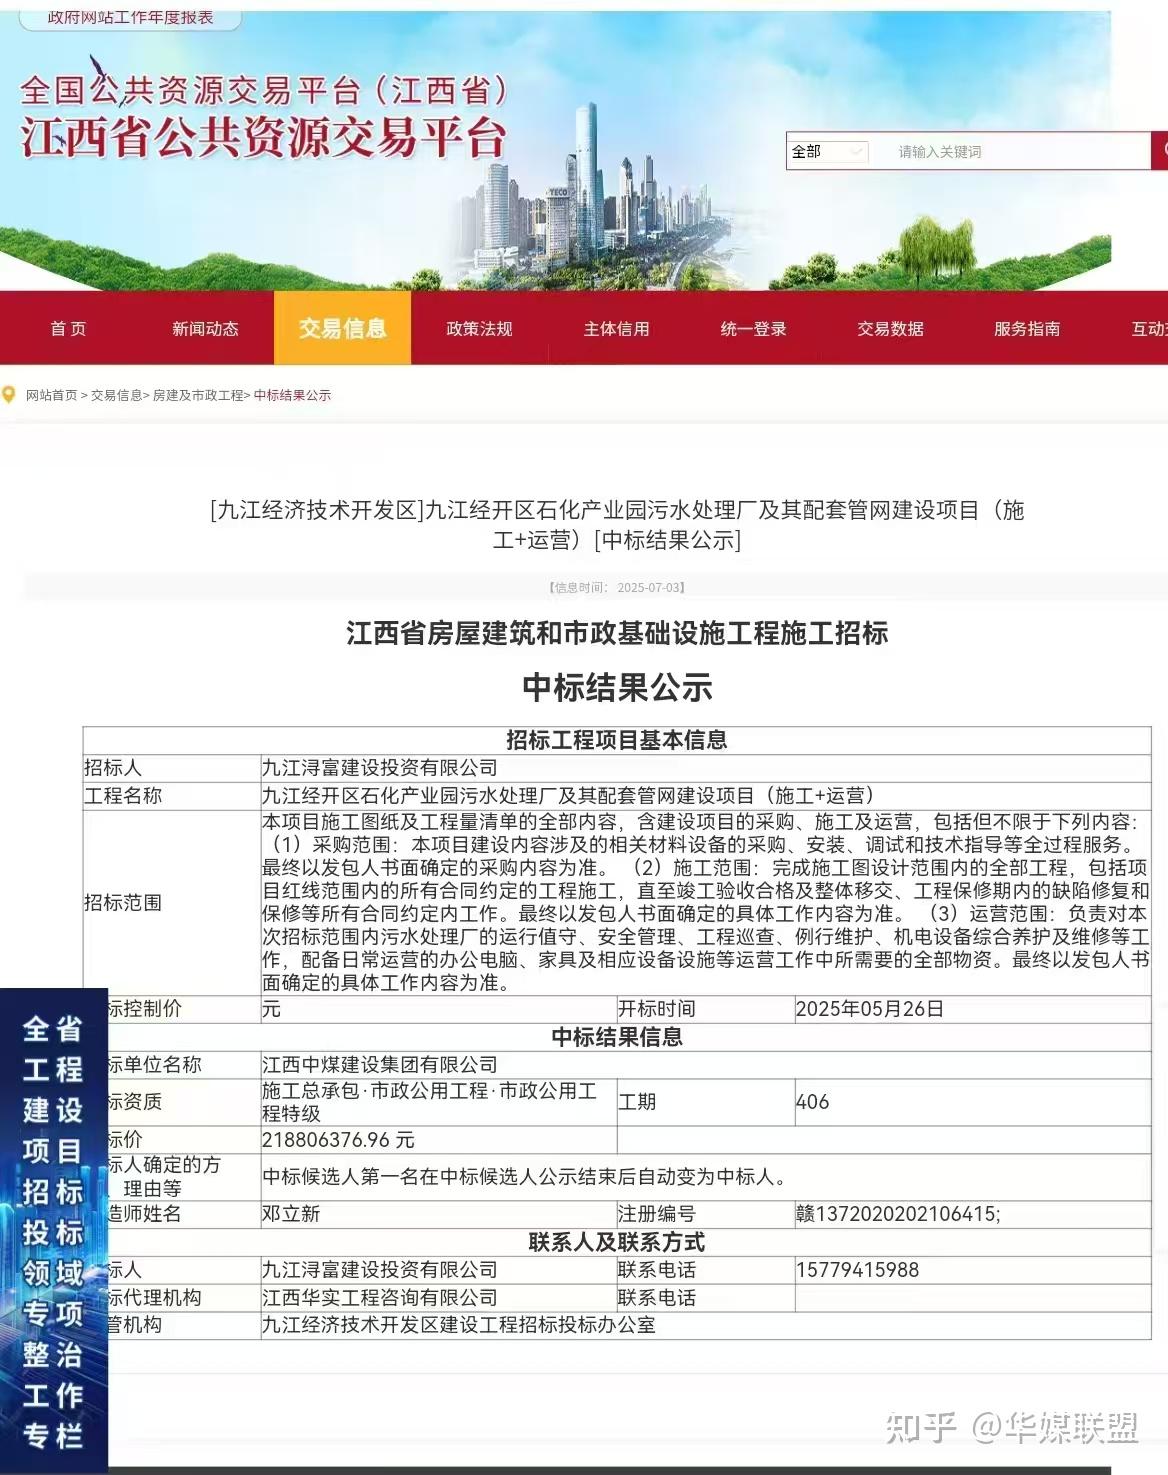Click the 406 duration value cell
This screenshot has height=1475, width=1168.
click(973, 1102)
